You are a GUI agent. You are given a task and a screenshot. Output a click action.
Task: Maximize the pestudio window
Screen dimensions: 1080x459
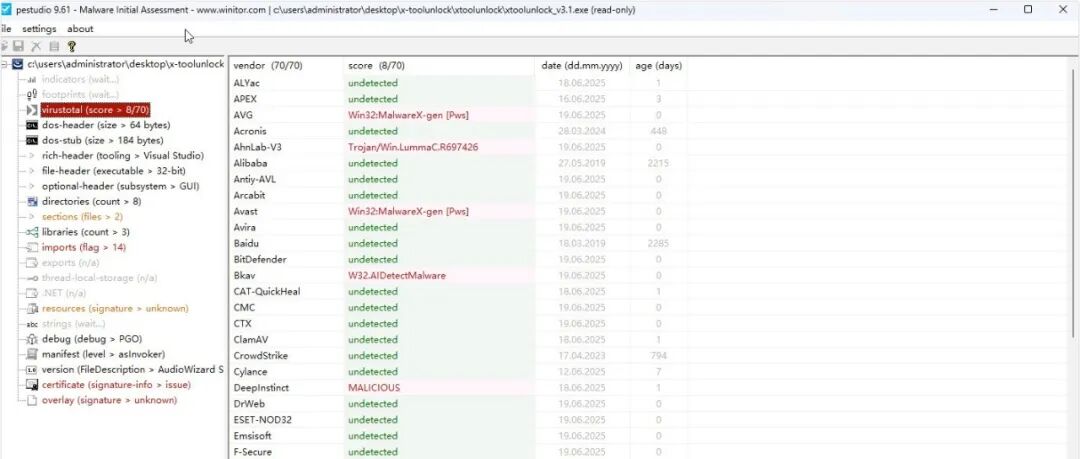point(1028,10)
